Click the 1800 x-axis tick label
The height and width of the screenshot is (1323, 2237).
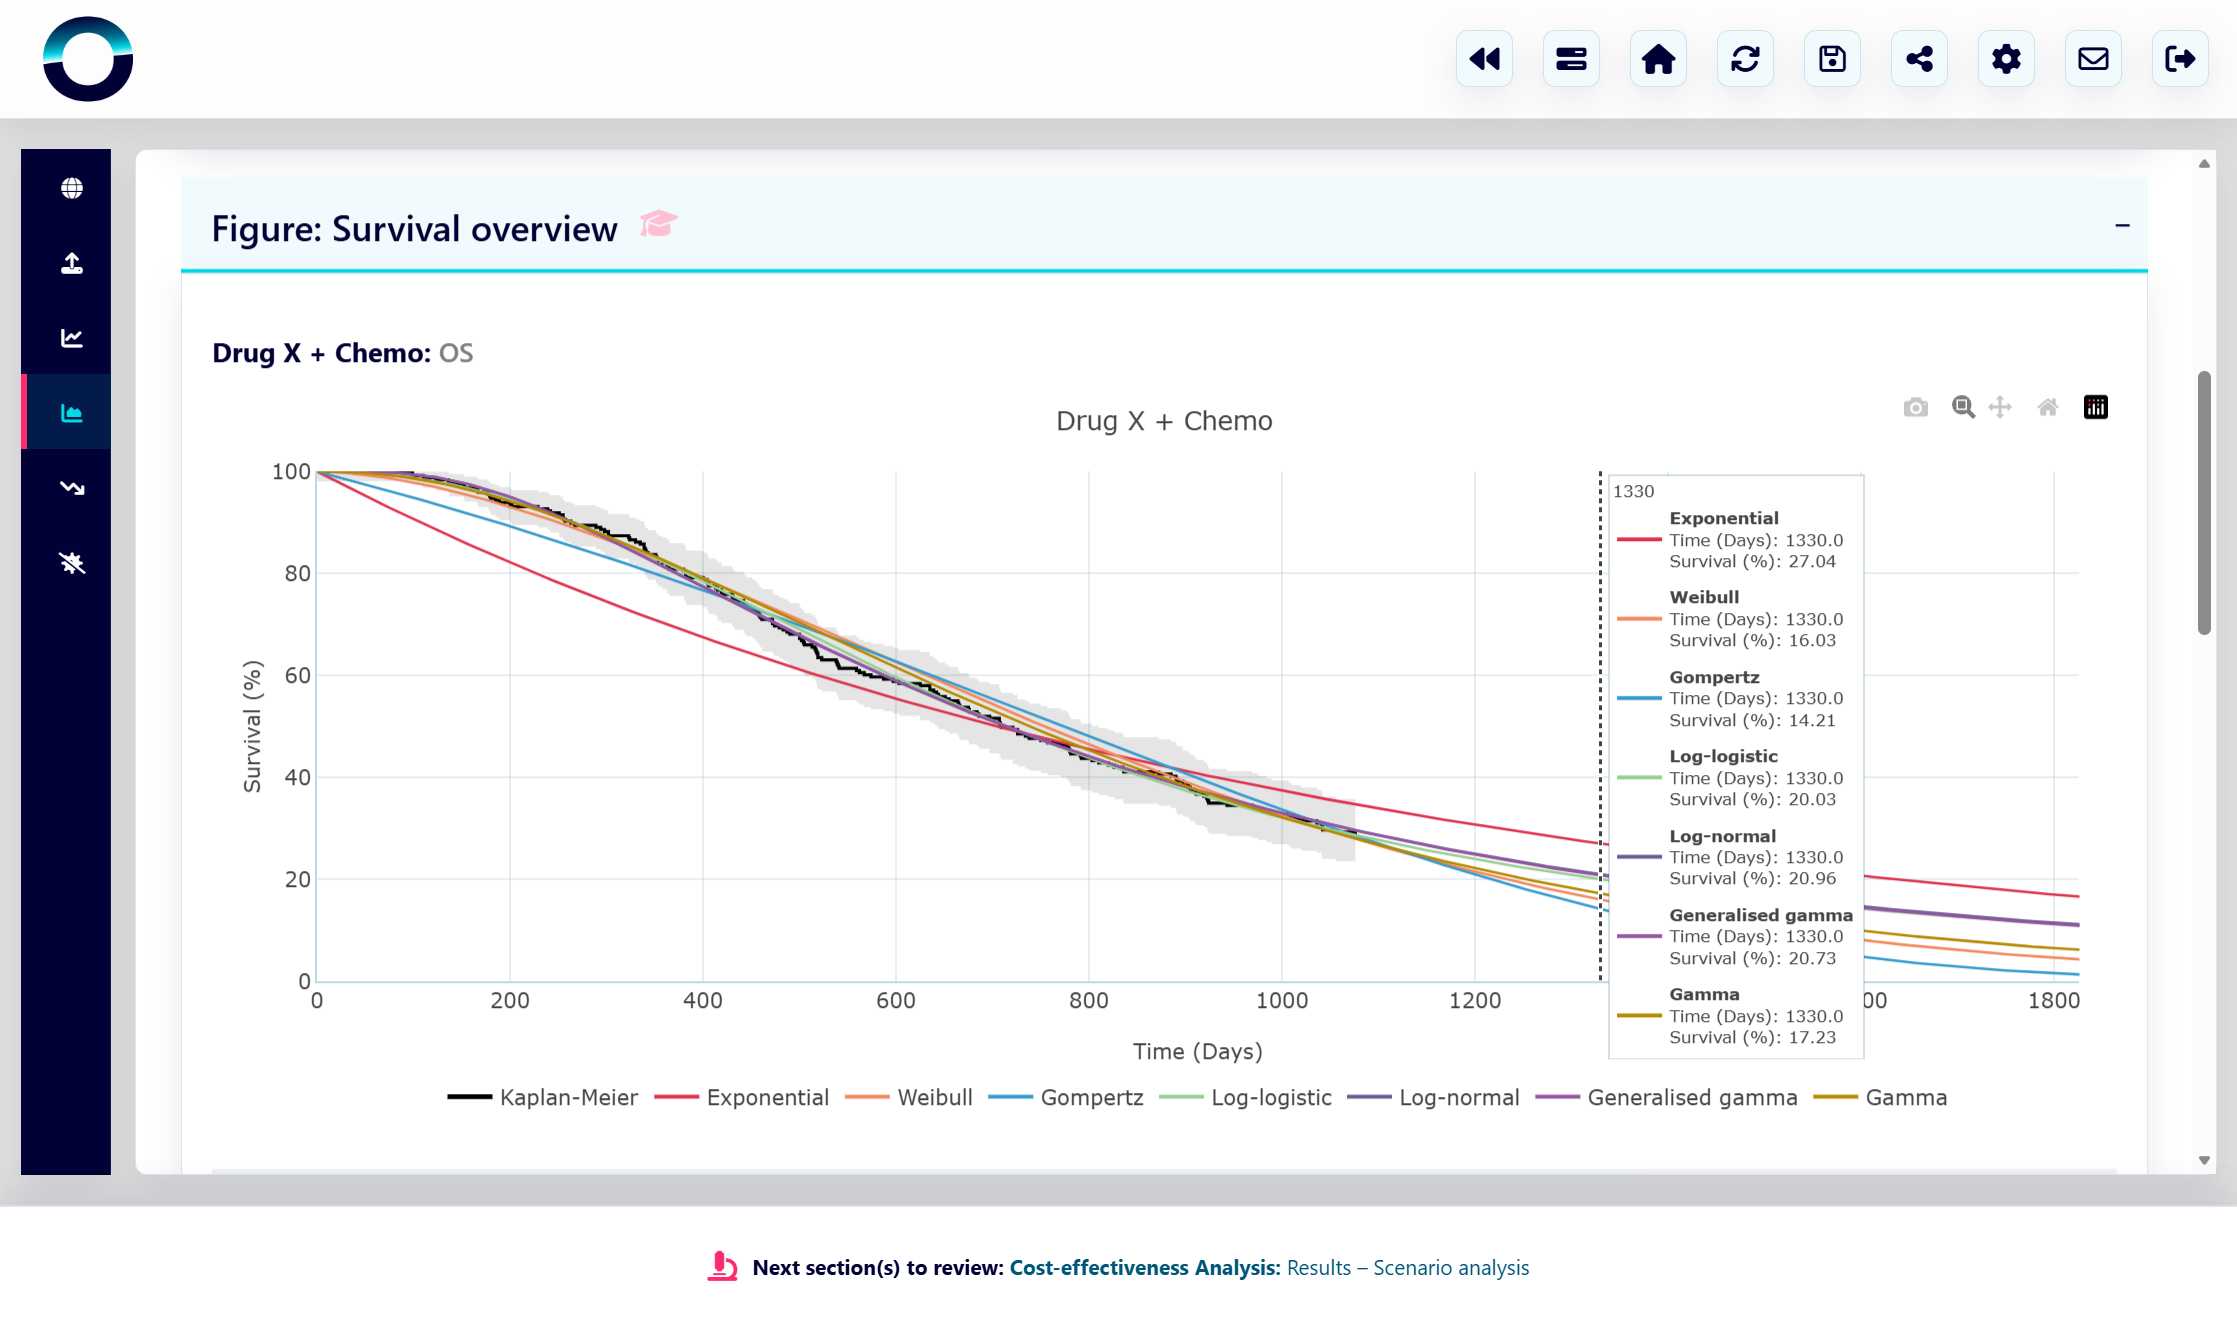click(2054, 1000)
